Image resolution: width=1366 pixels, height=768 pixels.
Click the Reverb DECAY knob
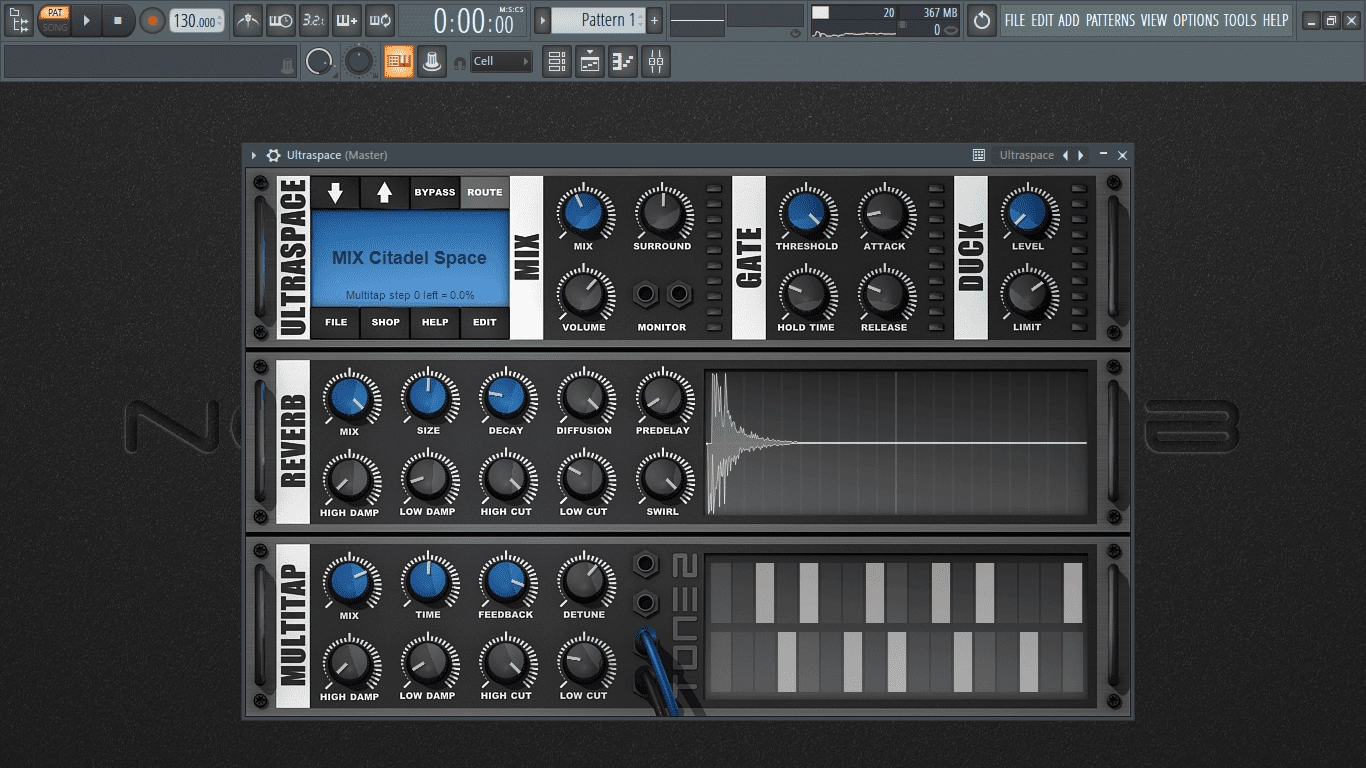506,397
